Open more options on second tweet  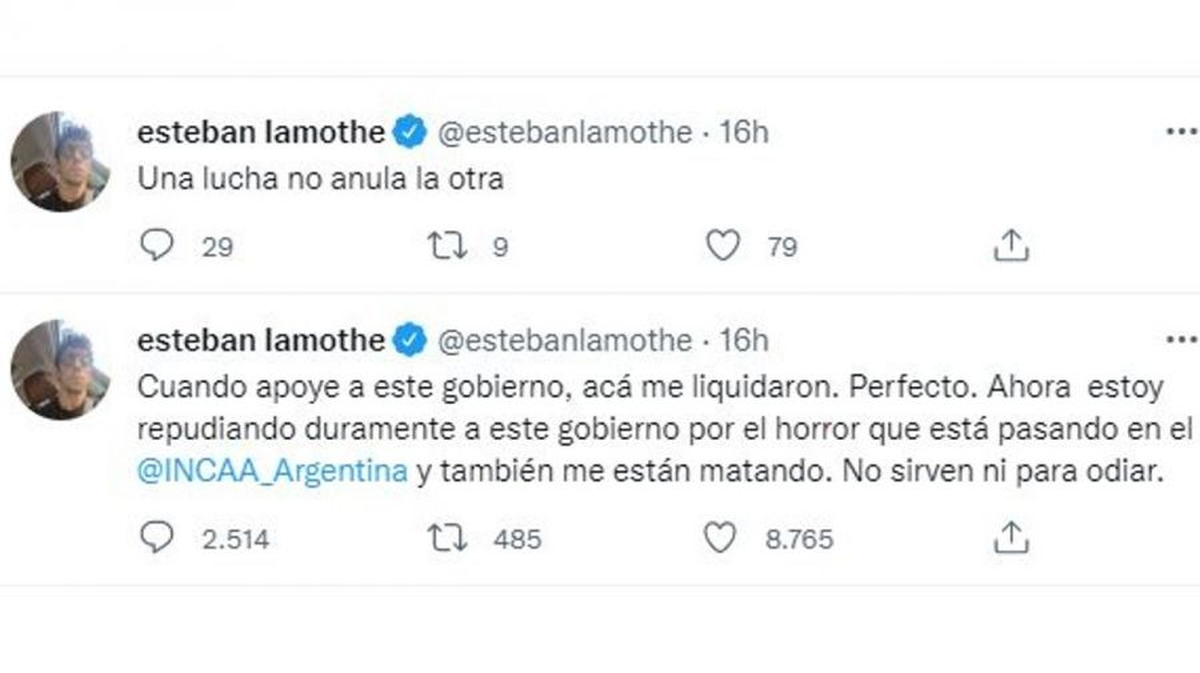1180,340
